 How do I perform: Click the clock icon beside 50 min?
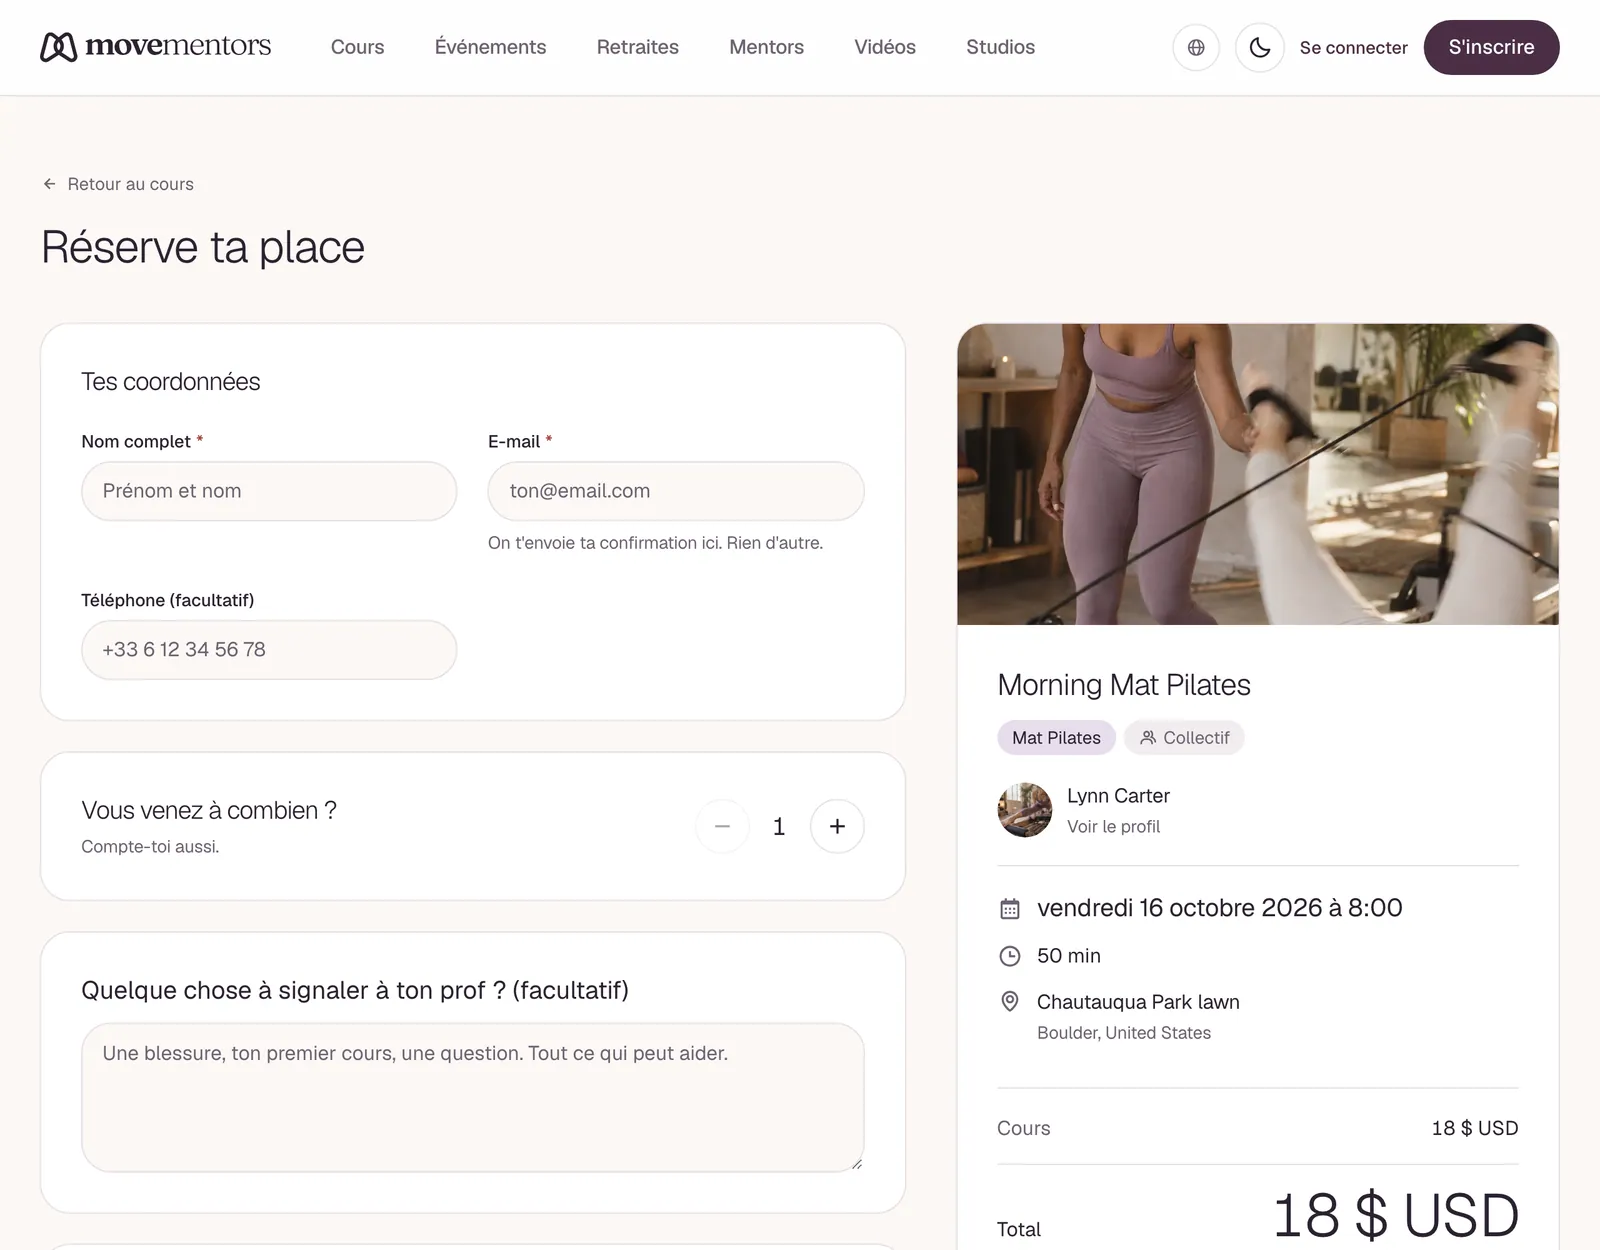click(x=1010, y=956)
